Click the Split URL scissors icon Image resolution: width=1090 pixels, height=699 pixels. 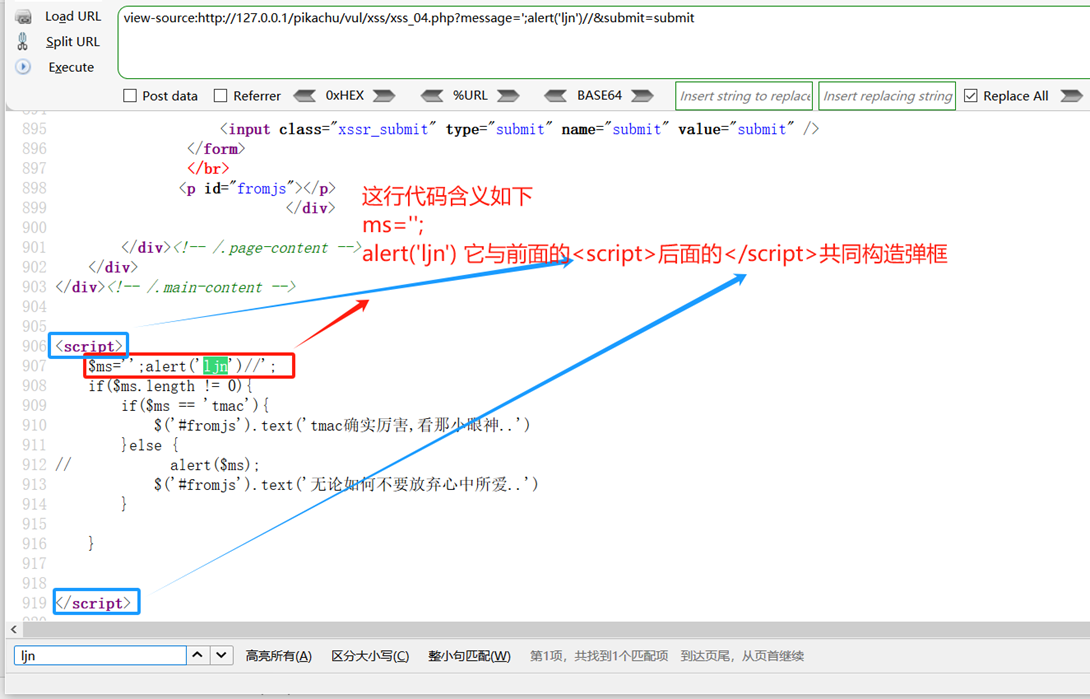(23, 42)
